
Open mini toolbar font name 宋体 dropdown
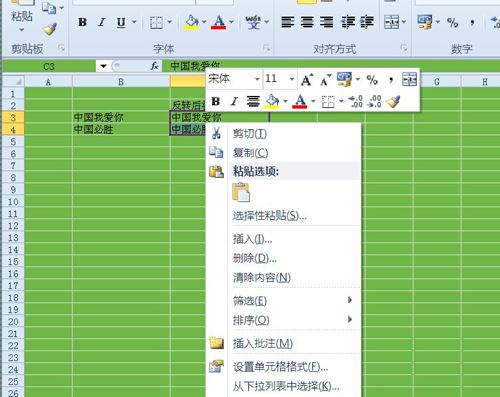[257, 79]
